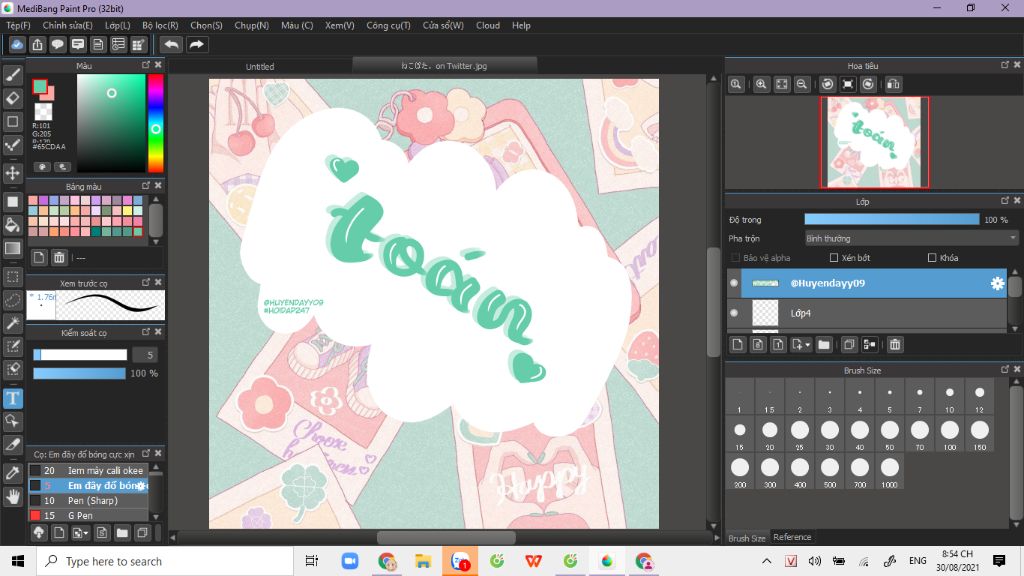The height and width of the screenshot is (576, 1024).
Task: Open the Tệp(F) menu
Action: (18, 25)
